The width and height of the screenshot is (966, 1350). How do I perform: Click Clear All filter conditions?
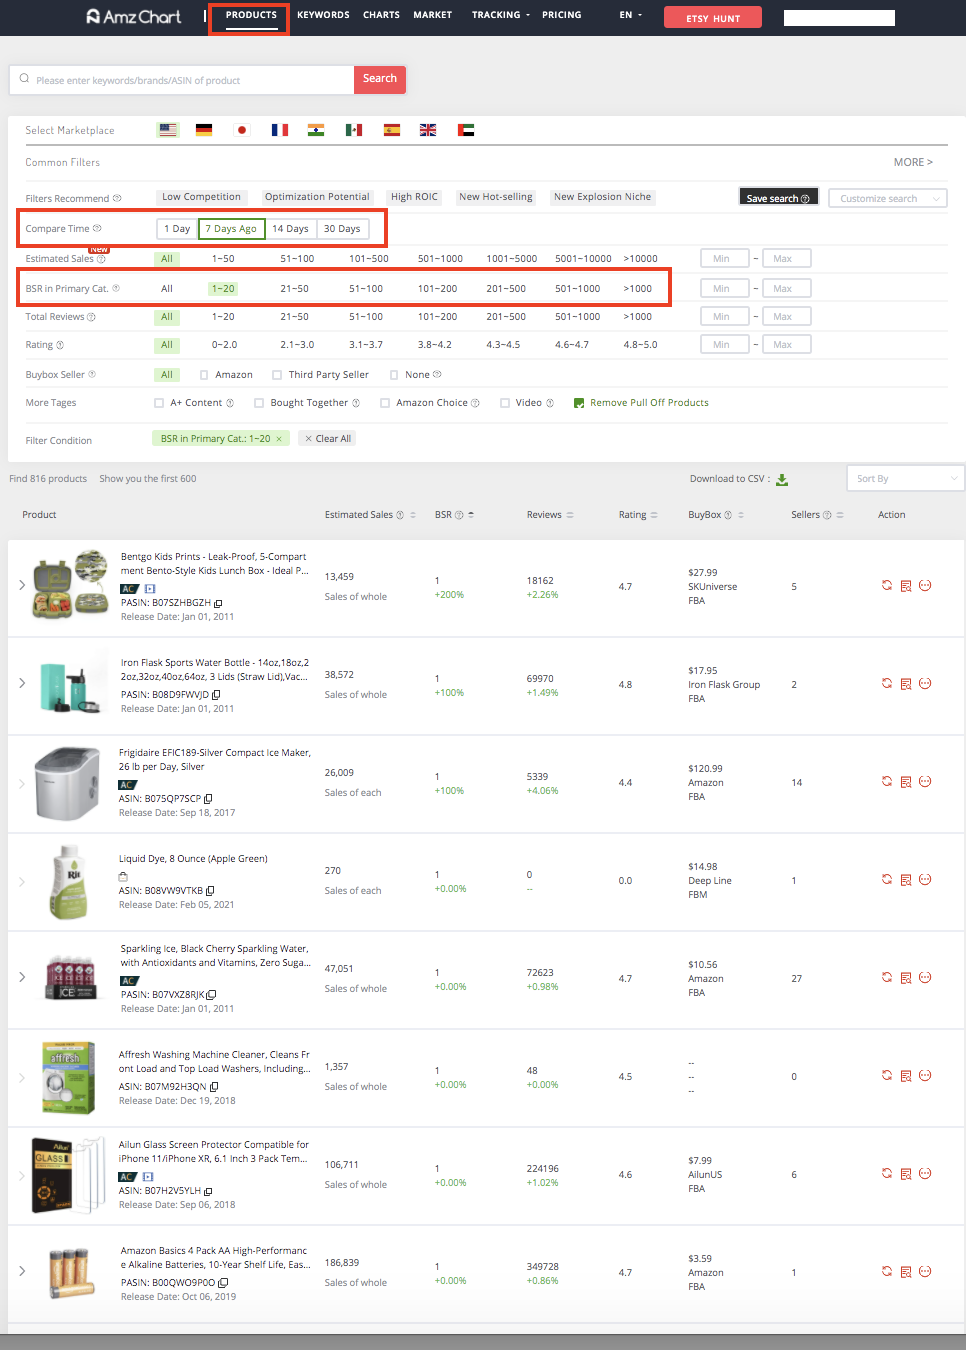pos(328,439)
